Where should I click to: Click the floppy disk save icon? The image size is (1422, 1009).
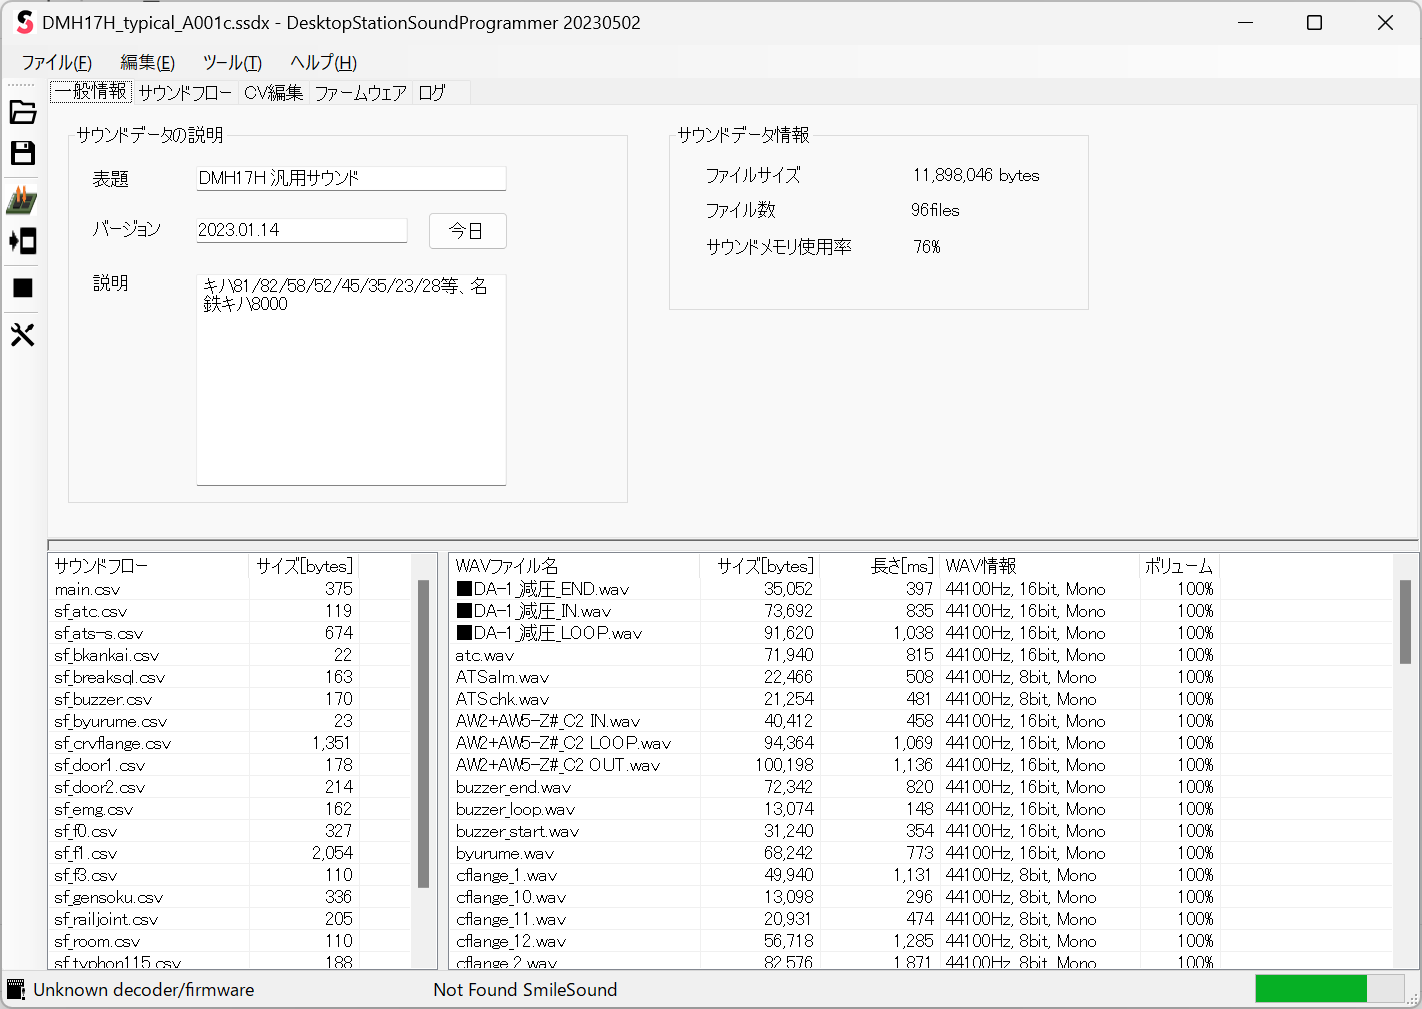22,153
